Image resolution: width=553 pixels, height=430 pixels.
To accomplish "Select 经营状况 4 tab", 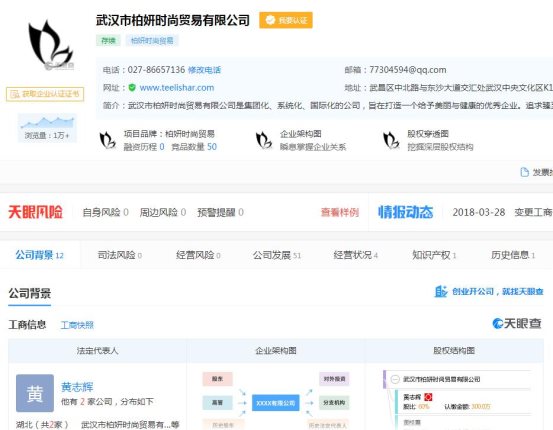I will pyautogui.click(x=356, y=255).
